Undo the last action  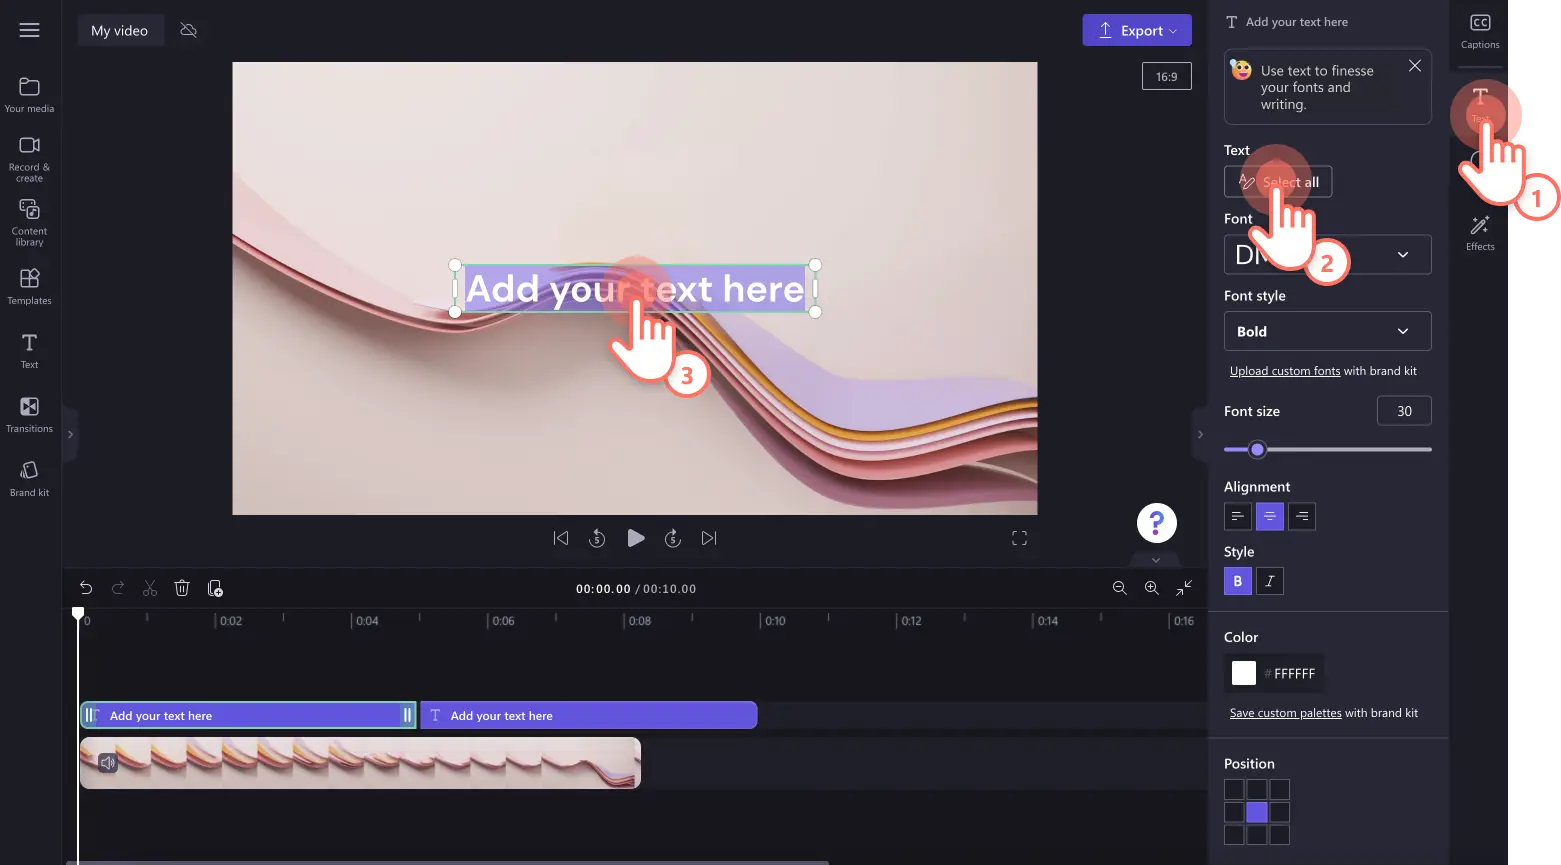tap(86, 588)
